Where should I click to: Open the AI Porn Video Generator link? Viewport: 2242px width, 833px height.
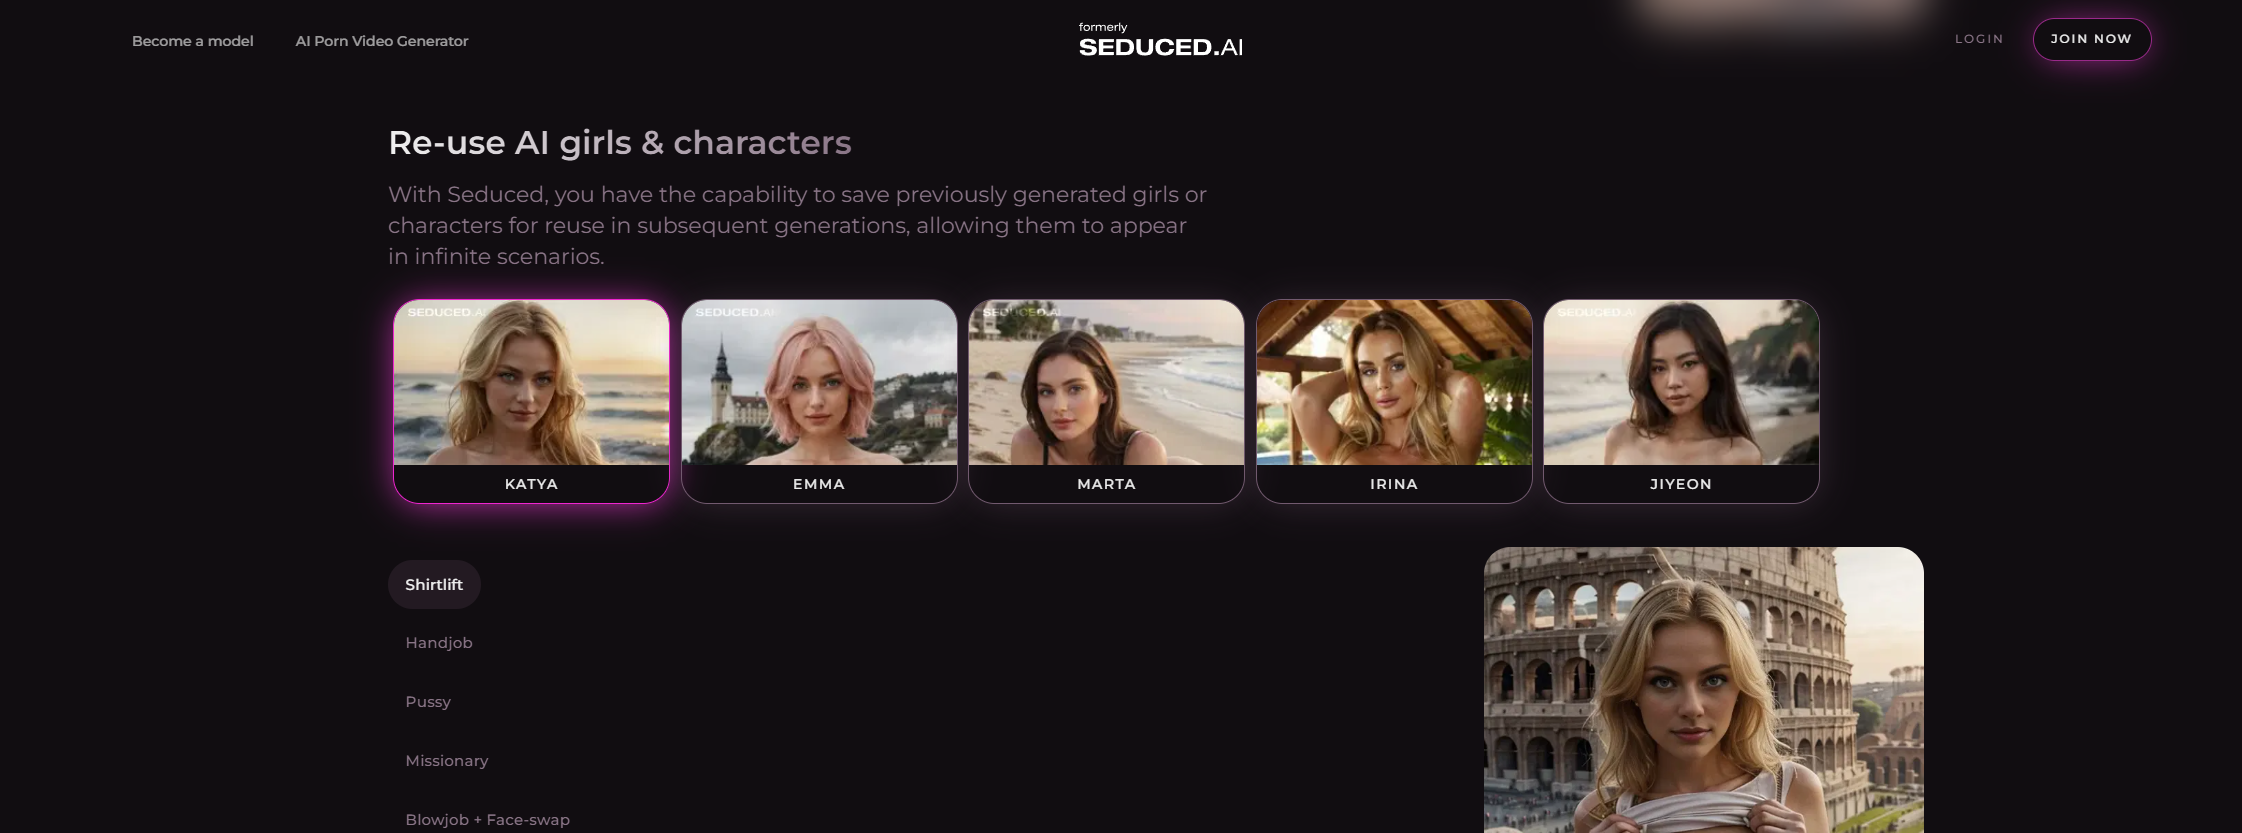[x=382, y=41]
